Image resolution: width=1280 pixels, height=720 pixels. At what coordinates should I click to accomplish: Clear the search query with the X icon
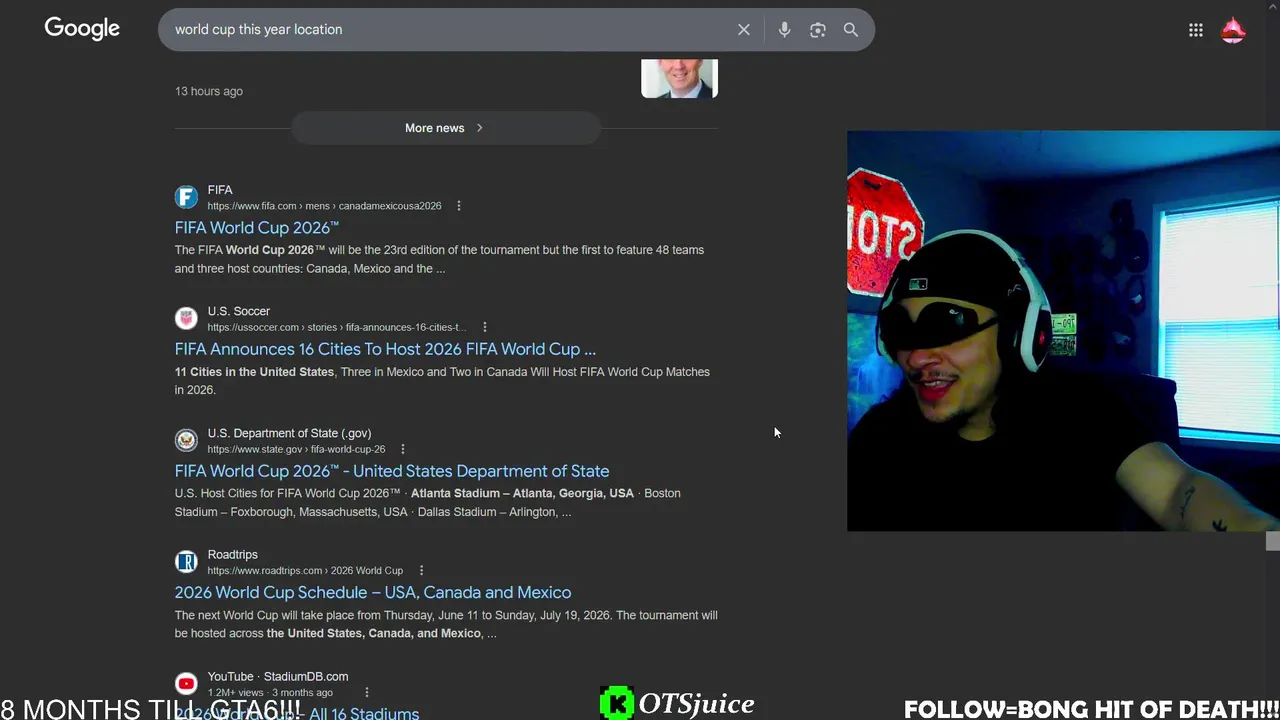point(744,30)
